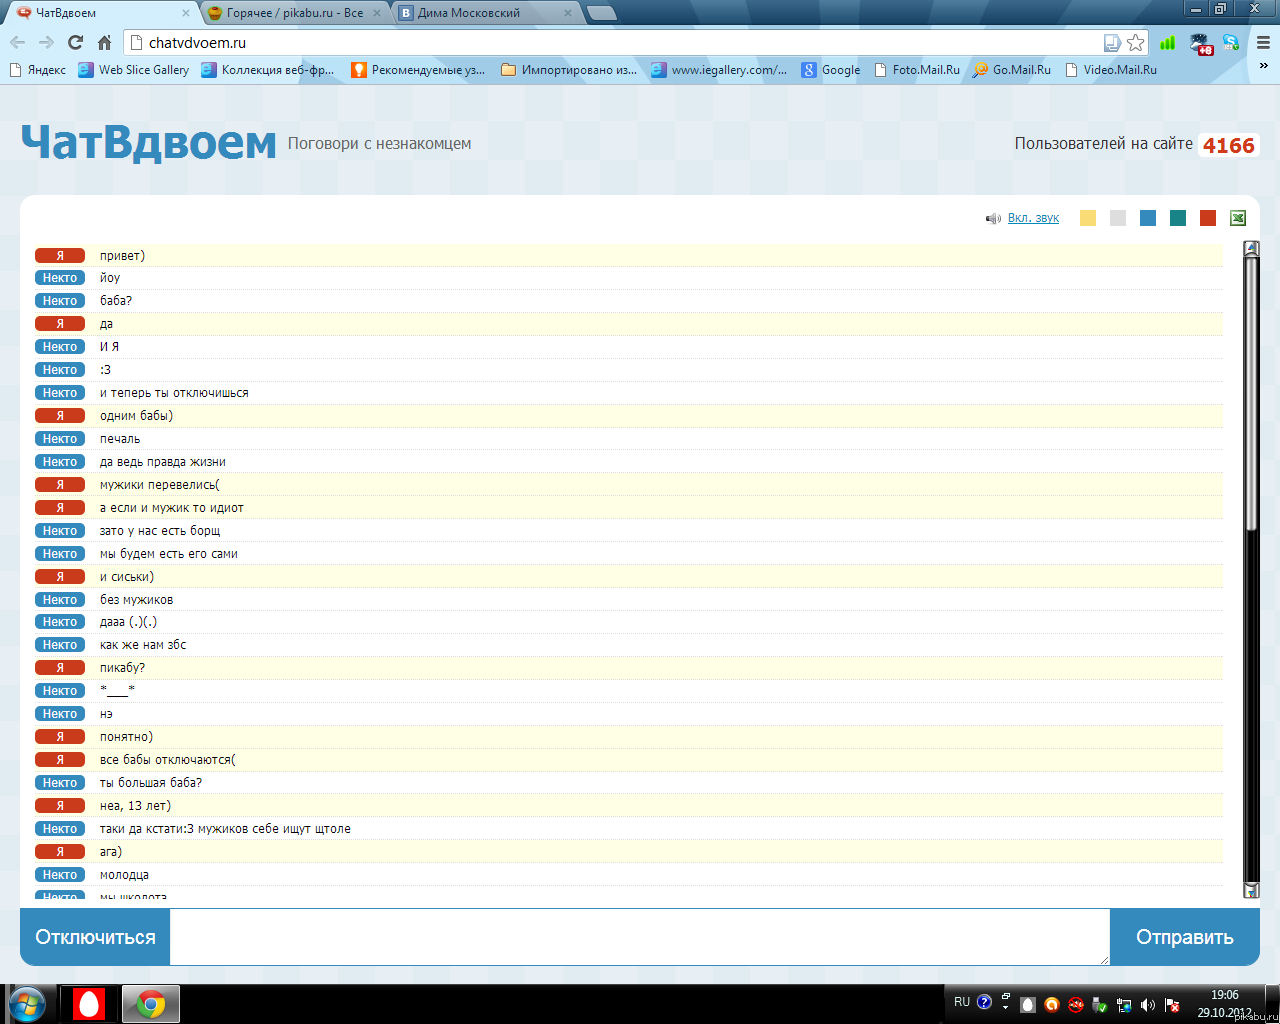The image size is (1280, 1024).
Task: Open the Коллекция веб-фр... bookmark
Action: coord(268,70)
